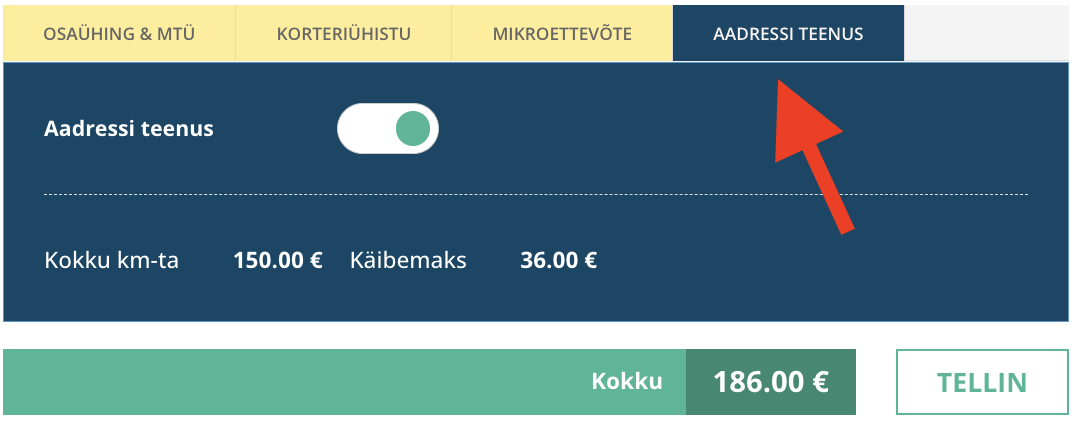
Task: Click the active AADRESSI TEENUS tab
Action: [x=788, y=34]
